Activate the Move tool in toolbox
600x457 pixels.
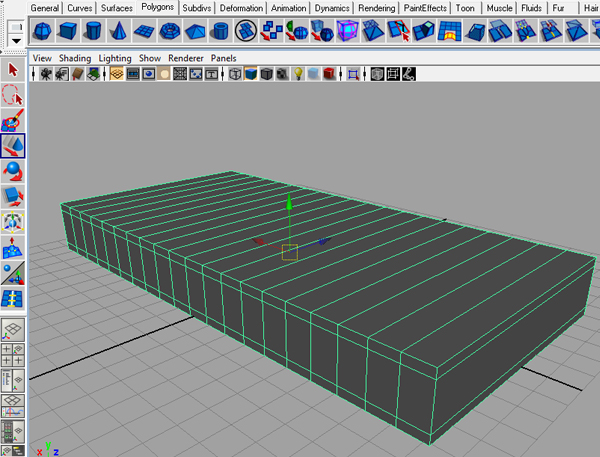[14, 147]
